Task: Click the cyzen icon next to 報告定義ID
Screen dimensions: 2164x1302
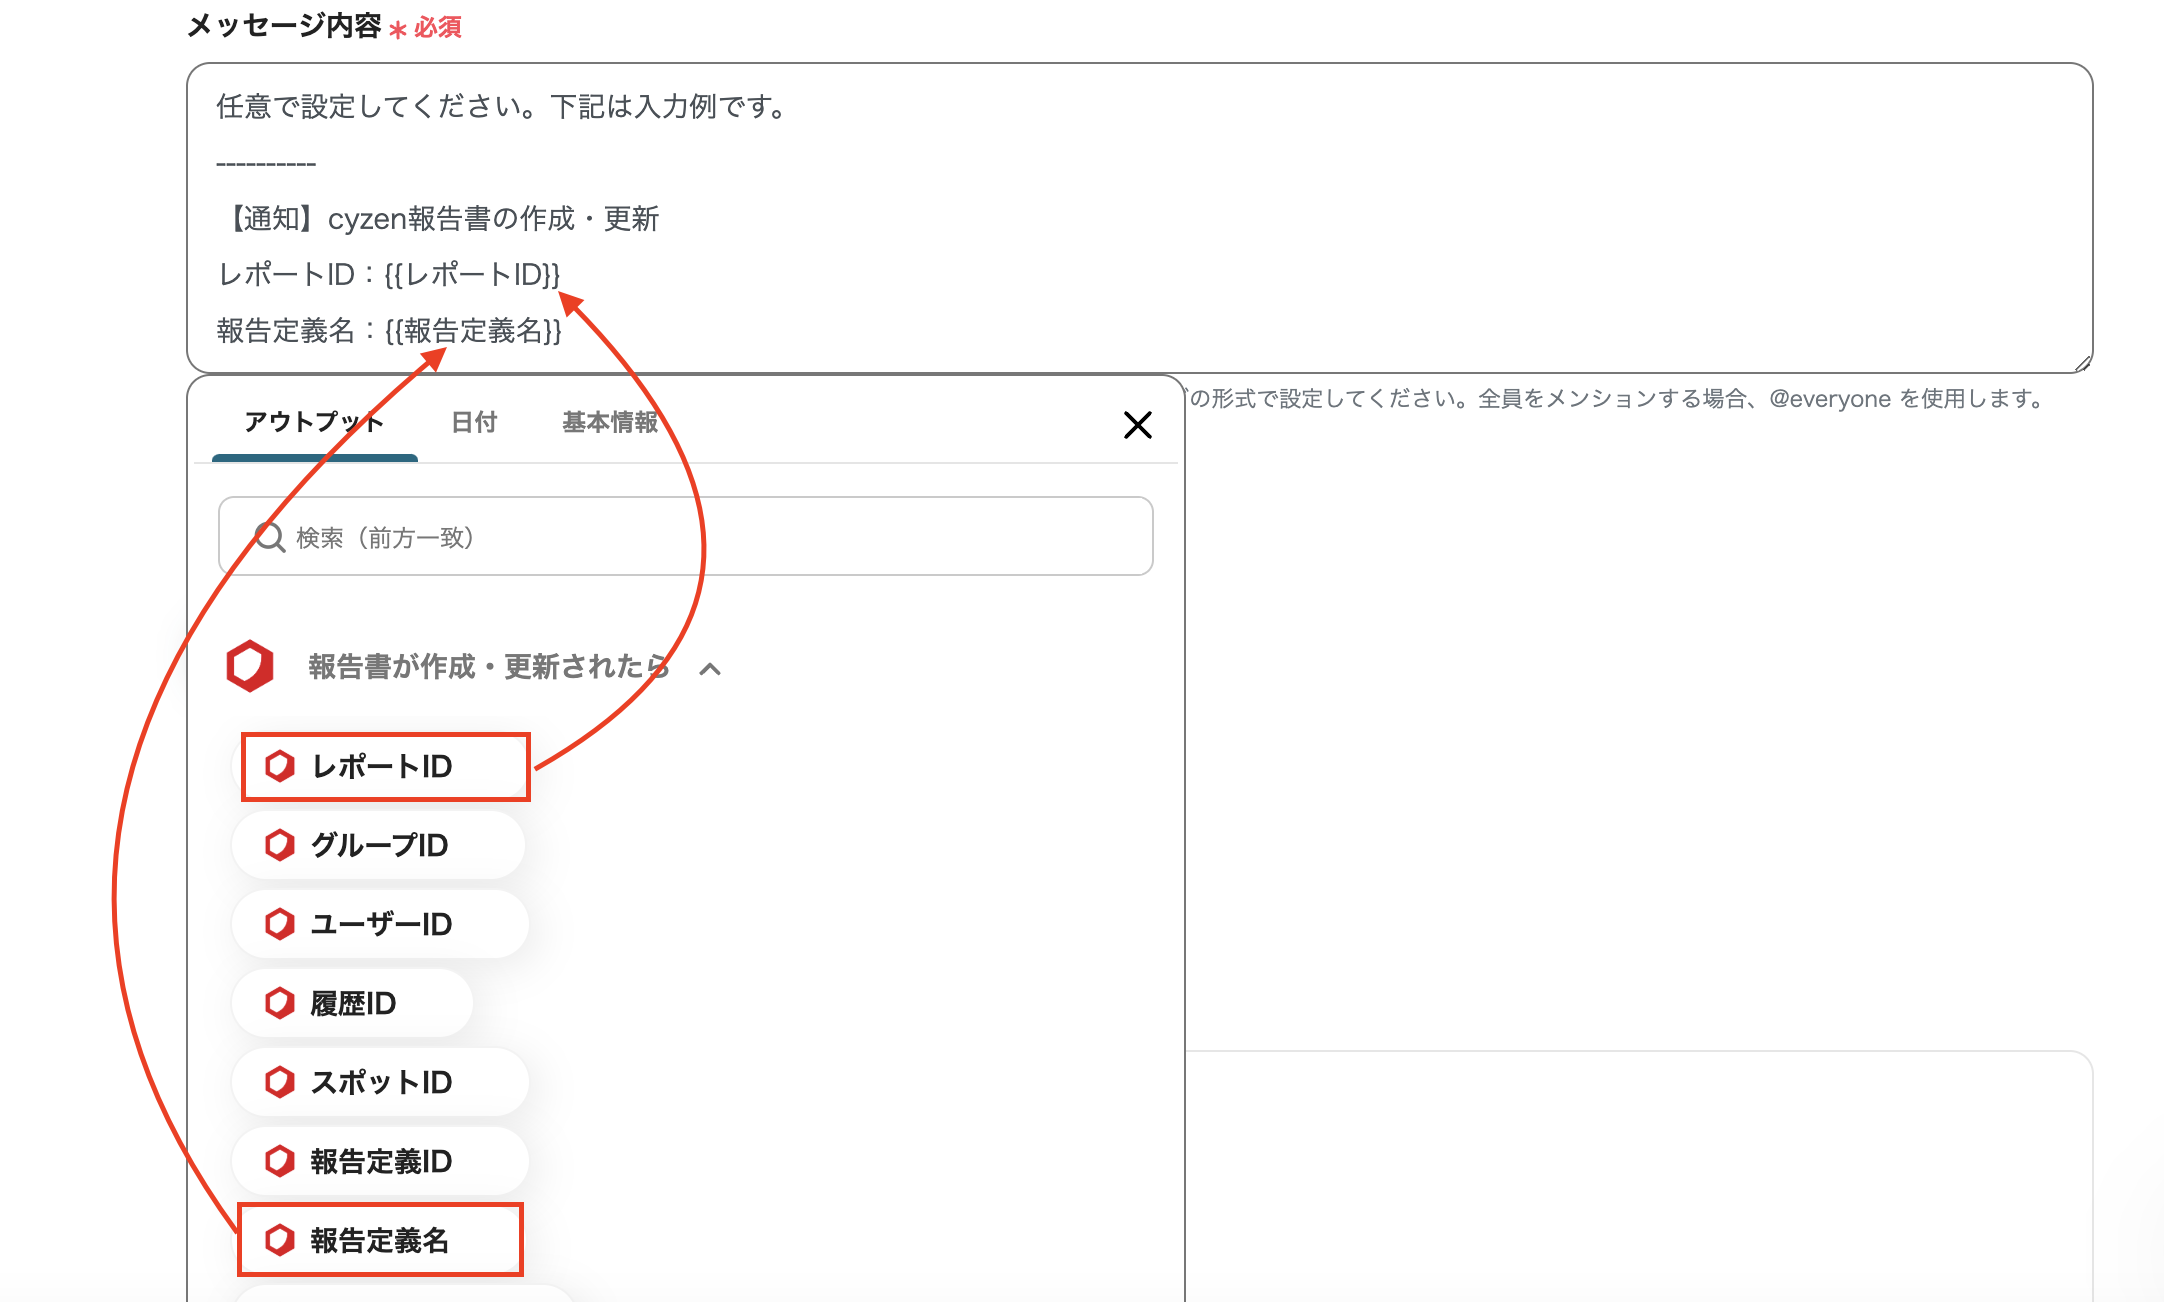Action: [x=279, y=1161]
